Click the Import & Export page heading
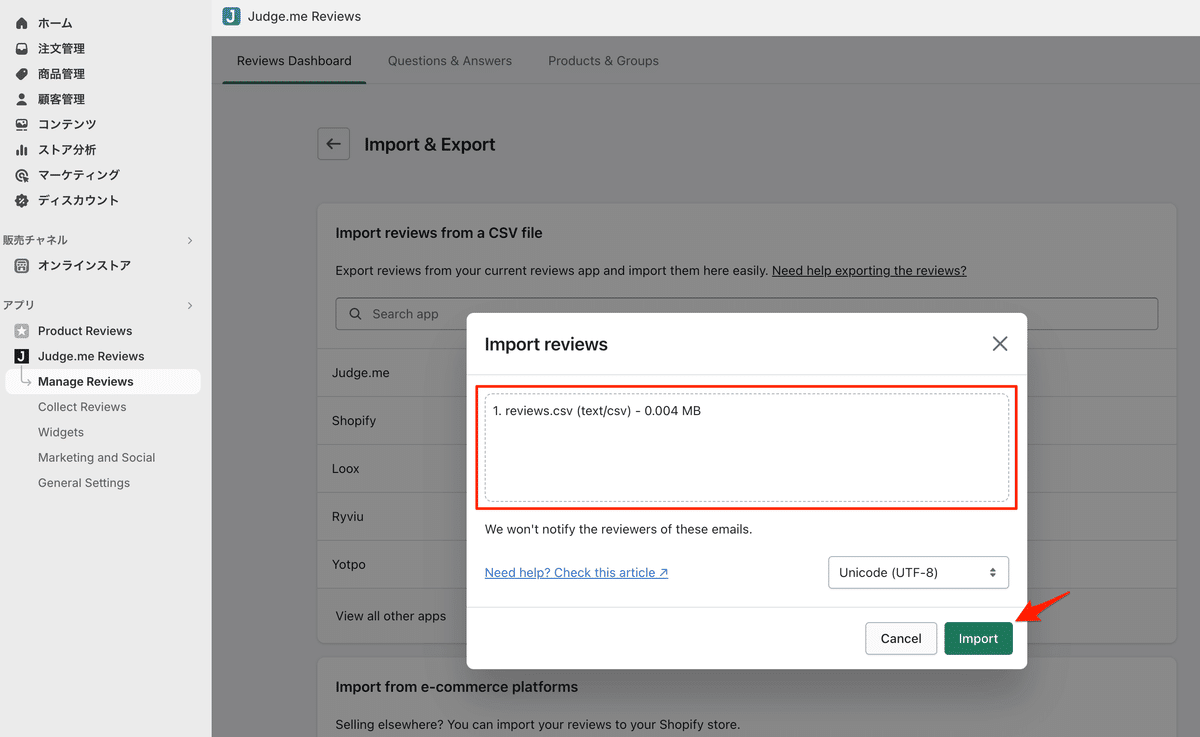 coord(430,144)
